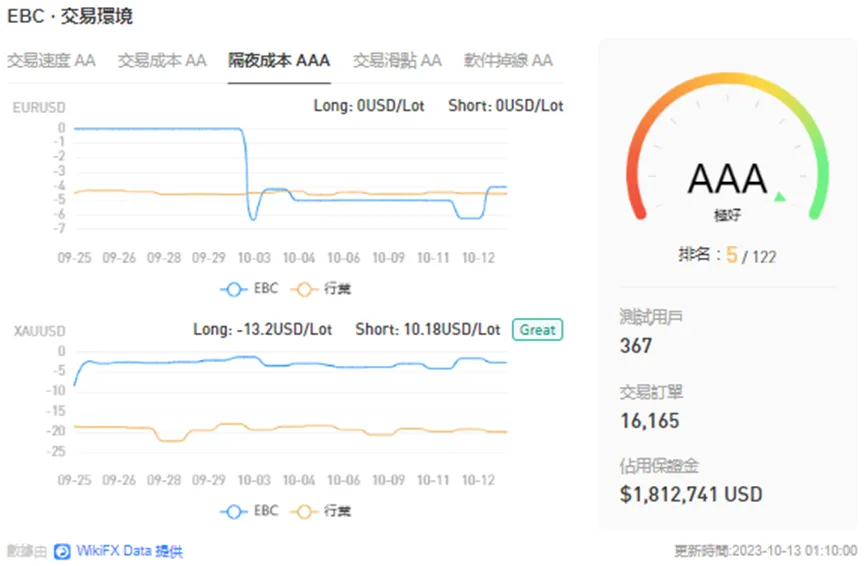Open the WikiFX Data 提供 link
This screenshot has height=566, width=865.
click(130, 551)
